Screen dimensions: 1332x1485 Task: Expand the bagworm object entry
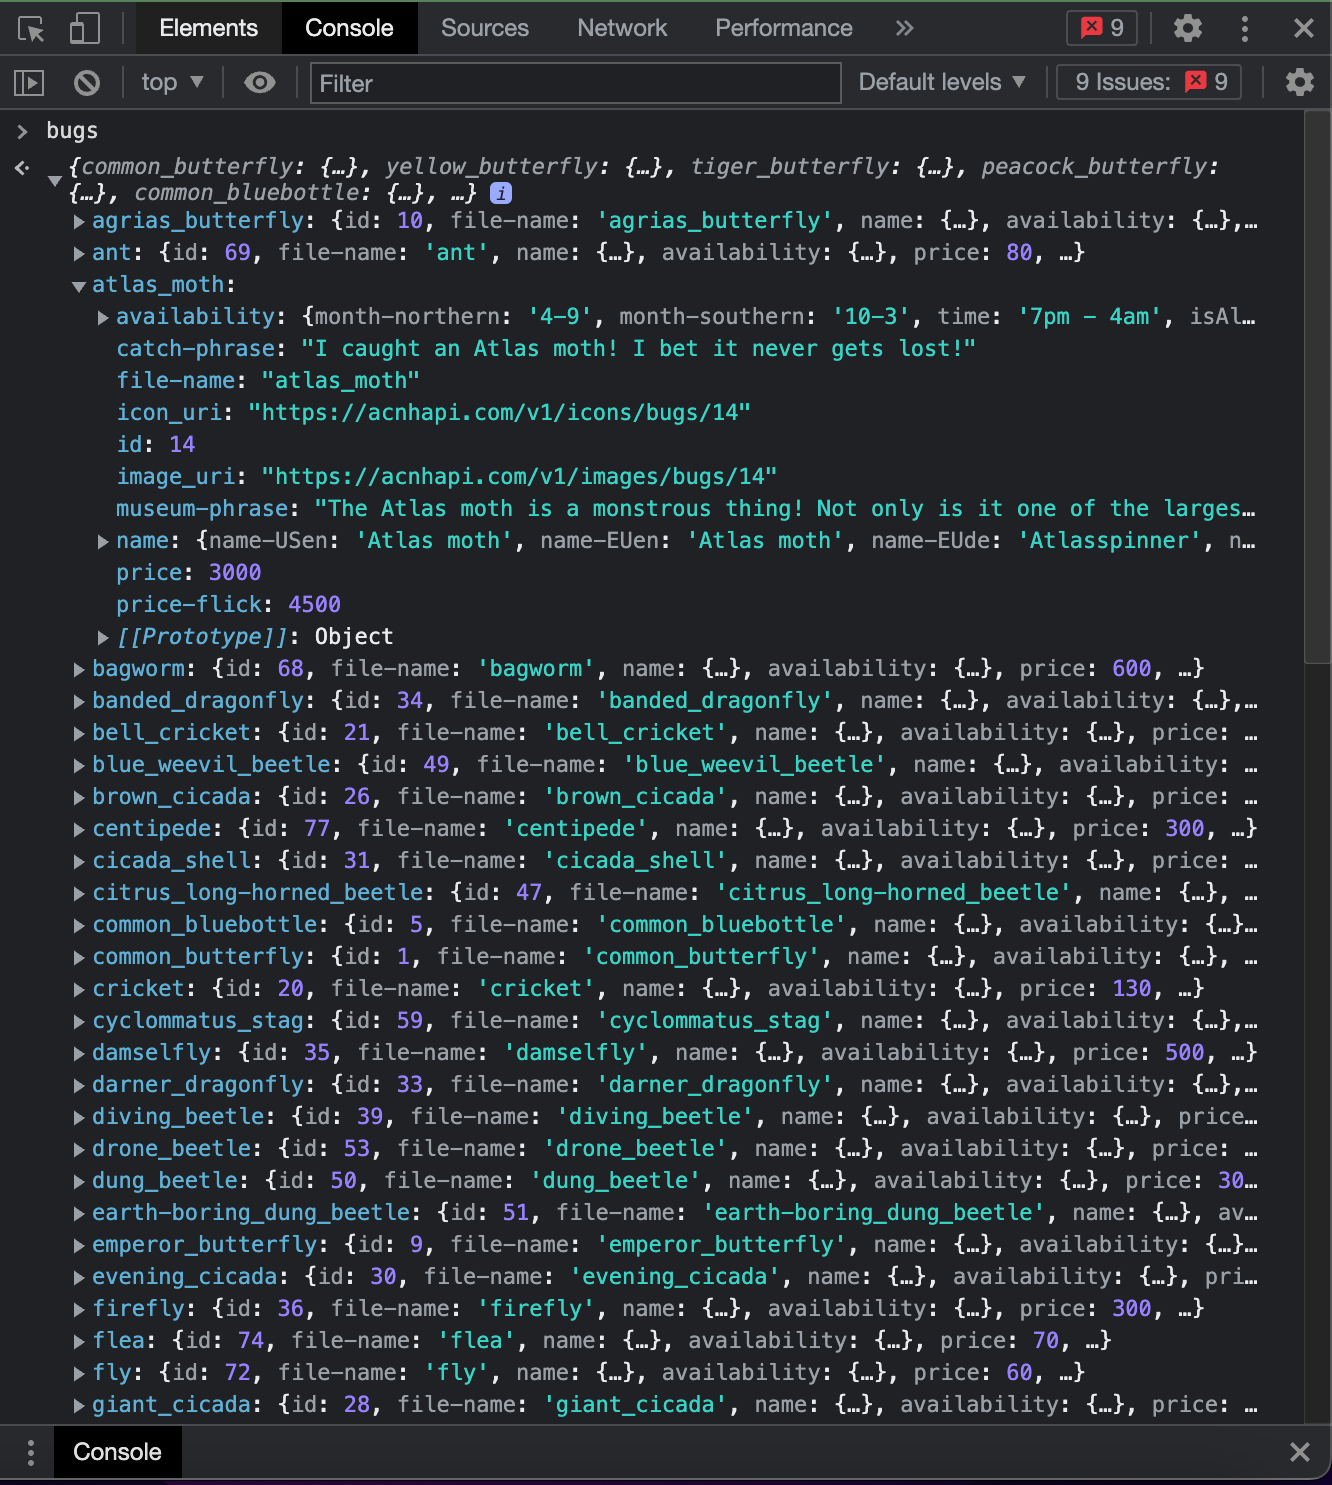click(x=78, y=668)
